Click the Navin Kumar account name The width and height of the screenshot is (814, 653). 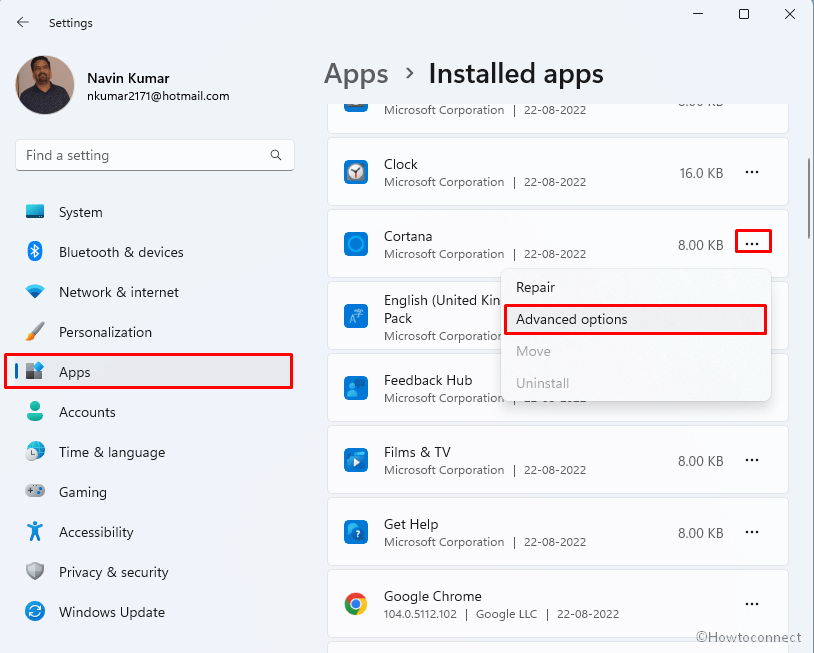click(x=128, y=78)
